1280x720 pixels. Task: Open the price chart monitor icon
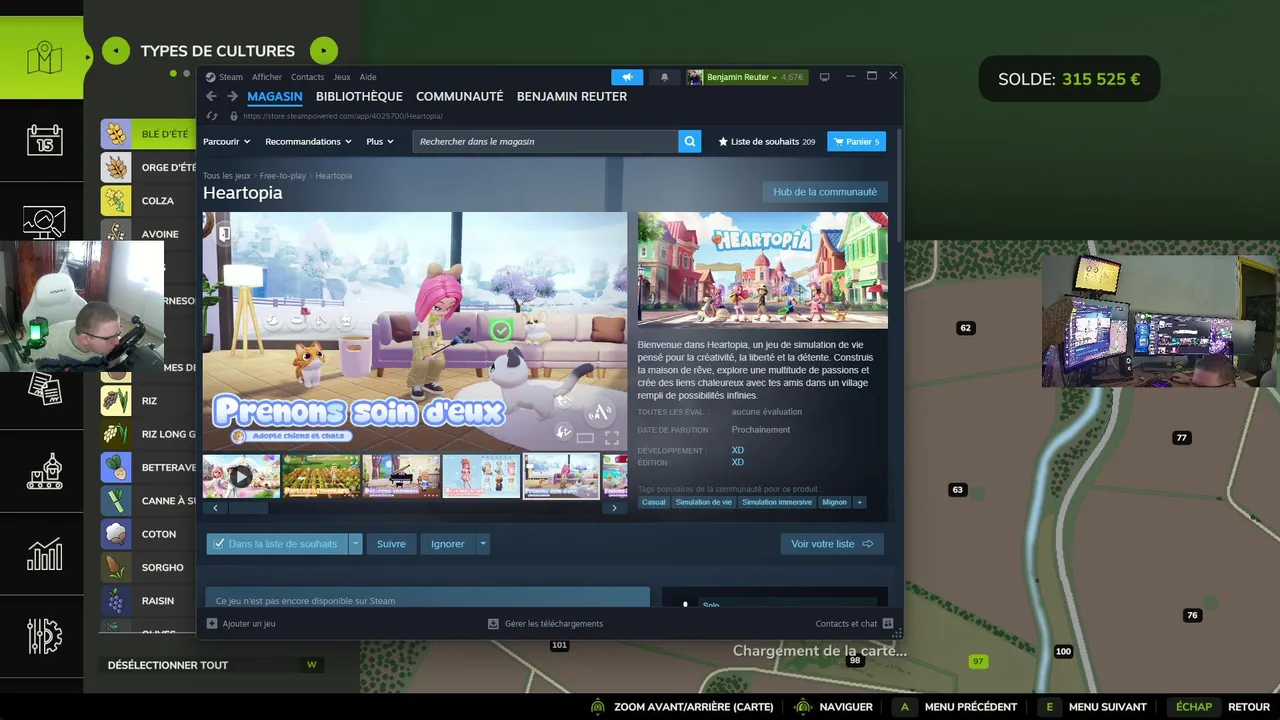coord(44,222)
